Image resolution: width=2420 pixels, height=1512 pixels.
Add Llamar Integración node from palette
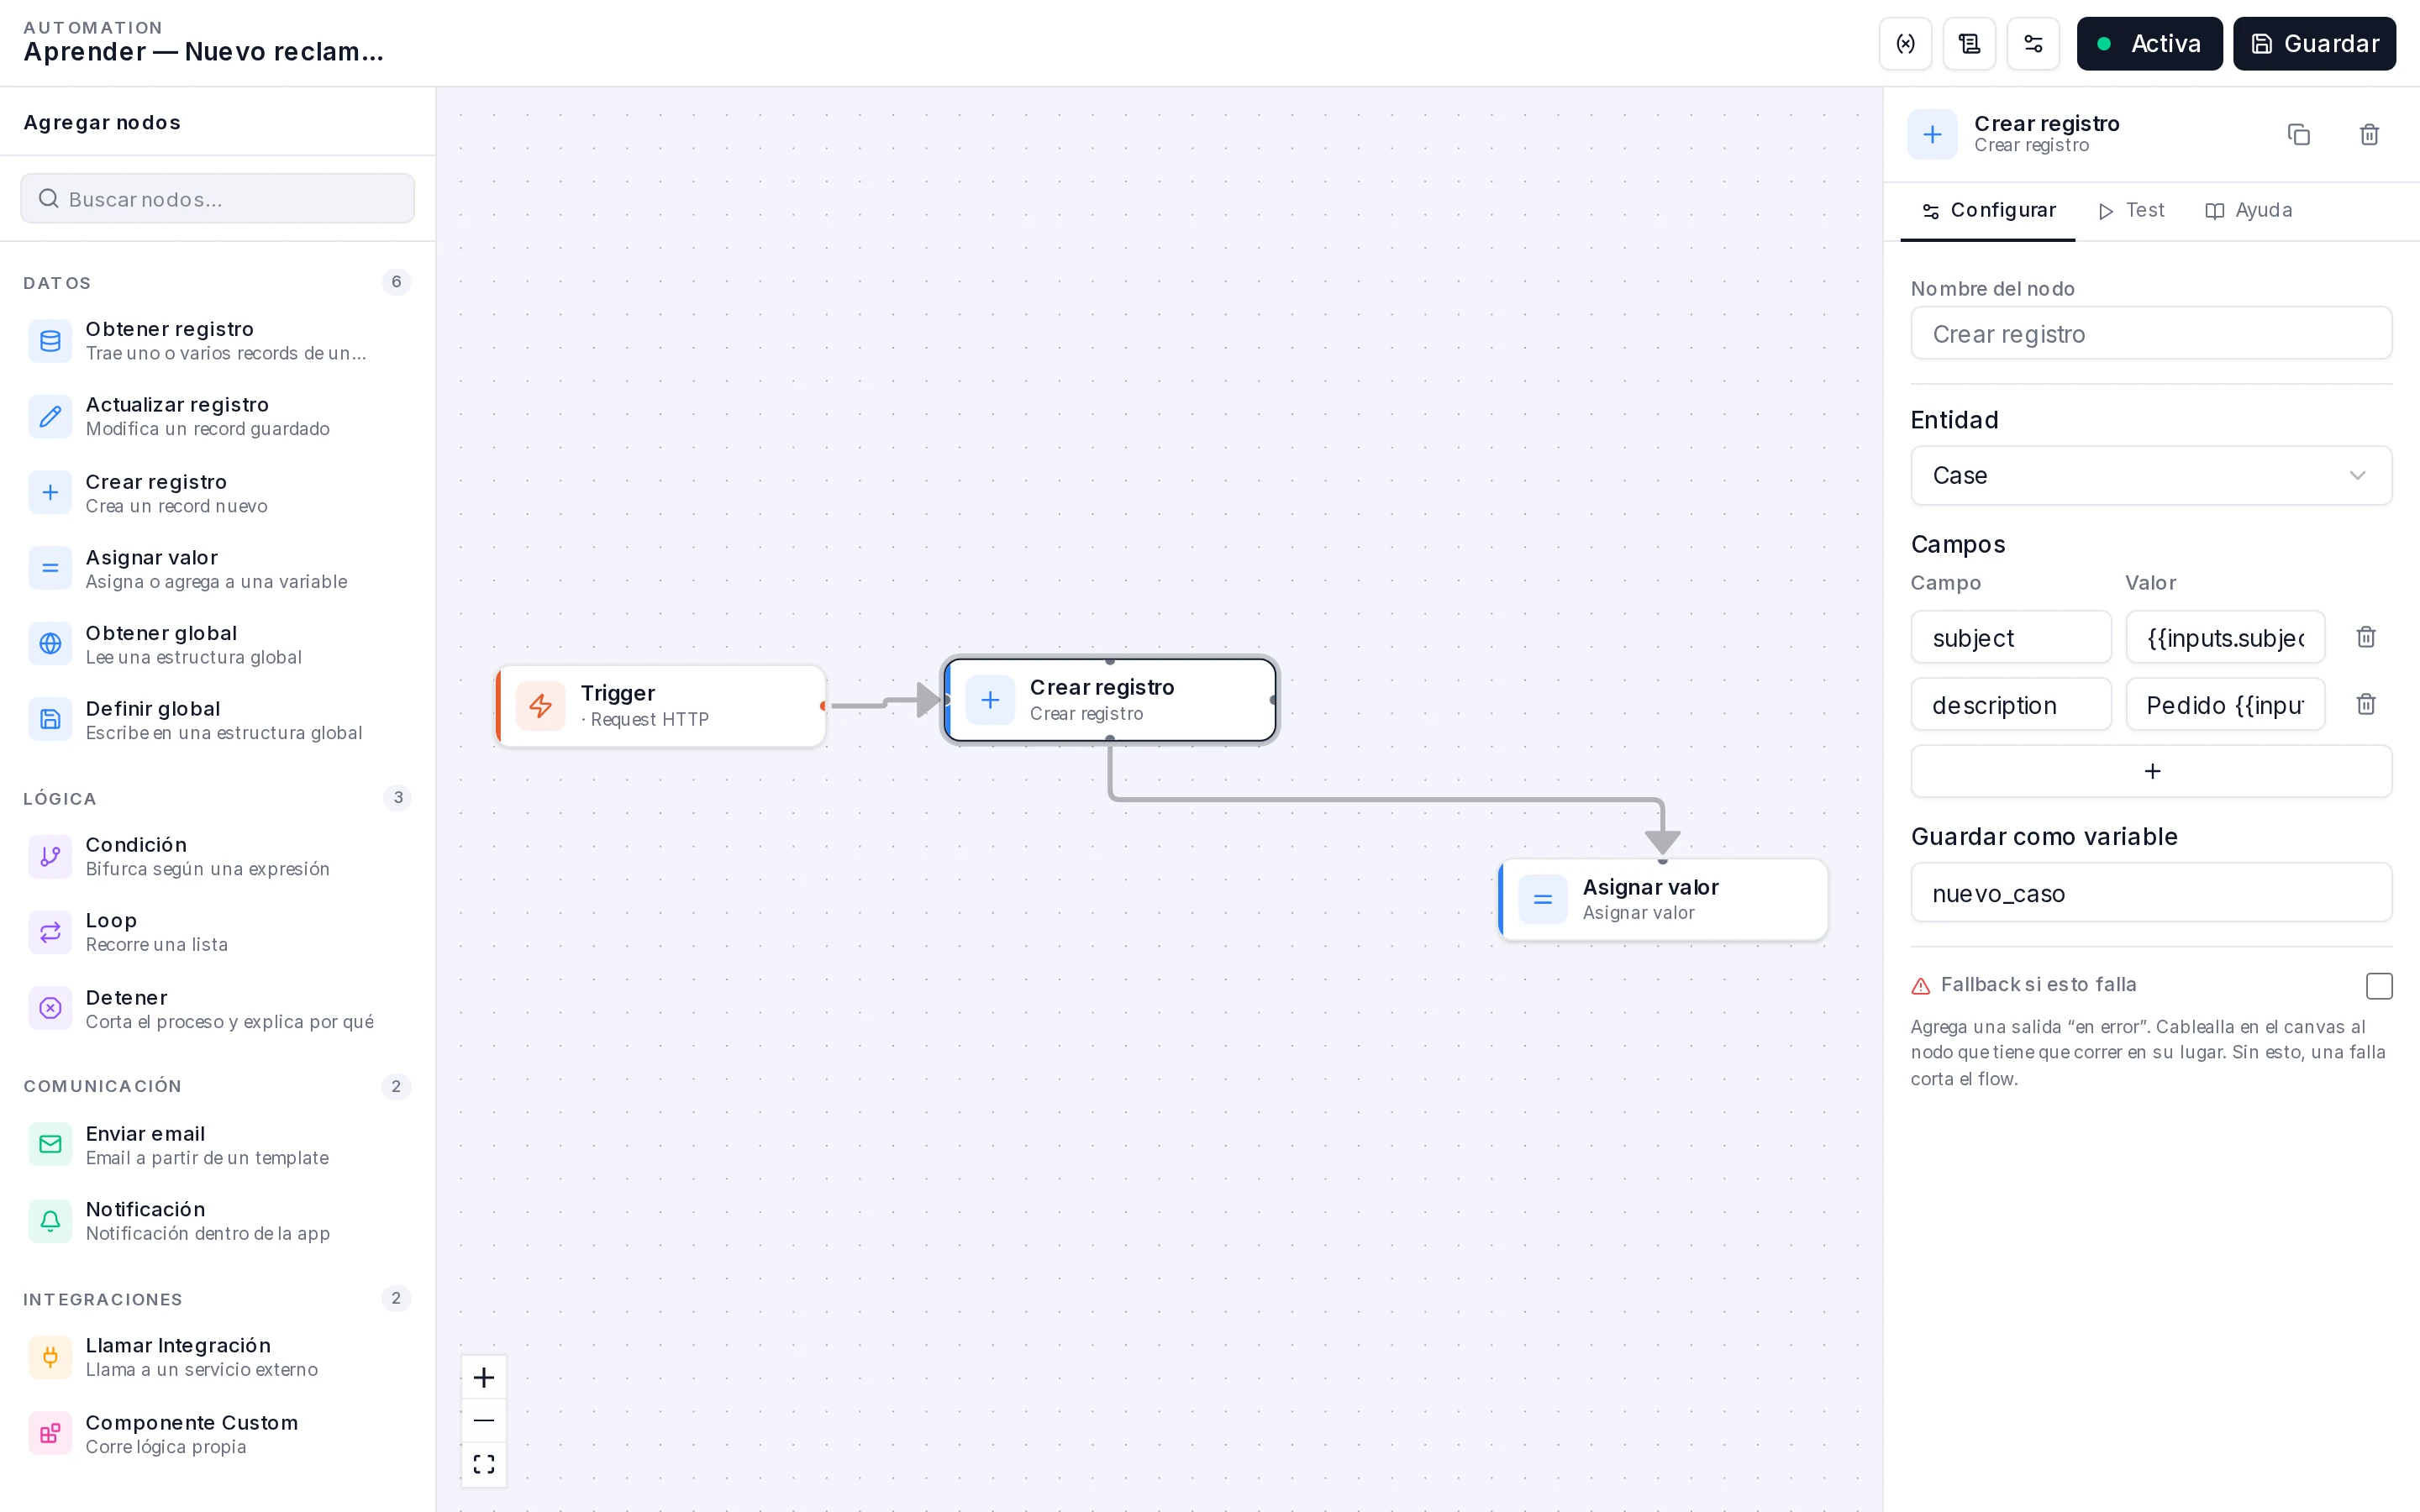pyautogui.click(x=218, y=1357)
